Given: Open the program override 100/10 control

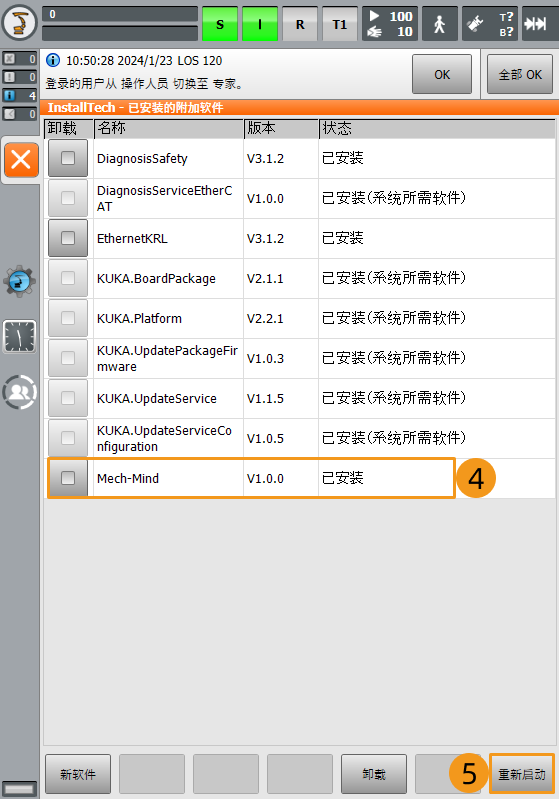Looking at the screenshot, I should 390,24.
